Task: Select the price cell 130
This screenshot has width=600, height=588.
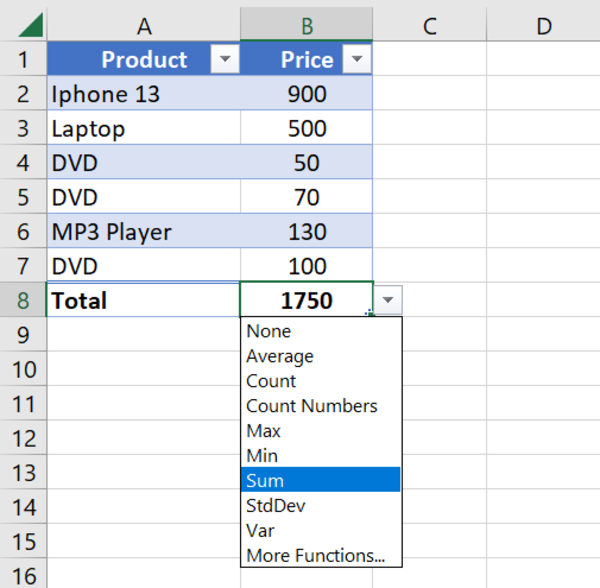Action: click(x=307, y=231)
